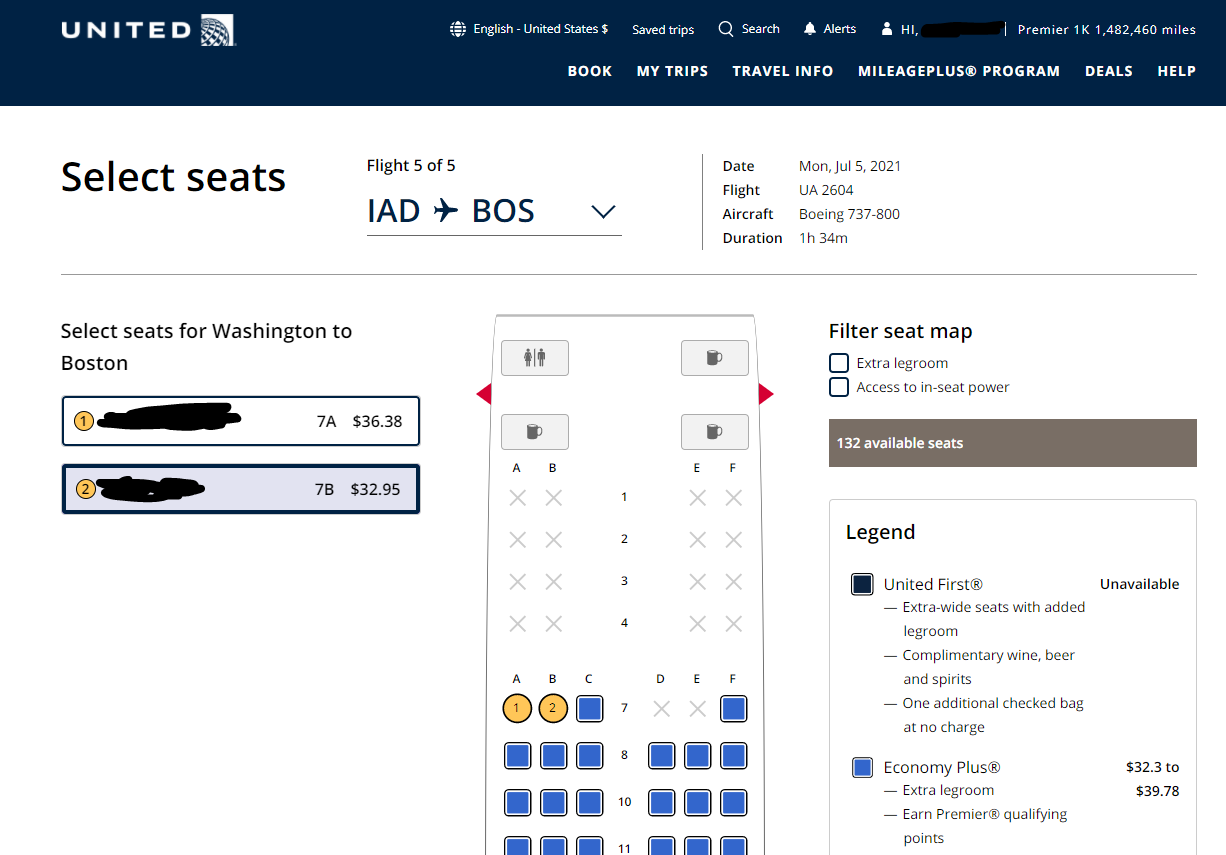Viewport: 1226px width, 855px height.
Task: Enable Access to in-seat power filter
Action: pyautogui.click(x=839, y=387)
